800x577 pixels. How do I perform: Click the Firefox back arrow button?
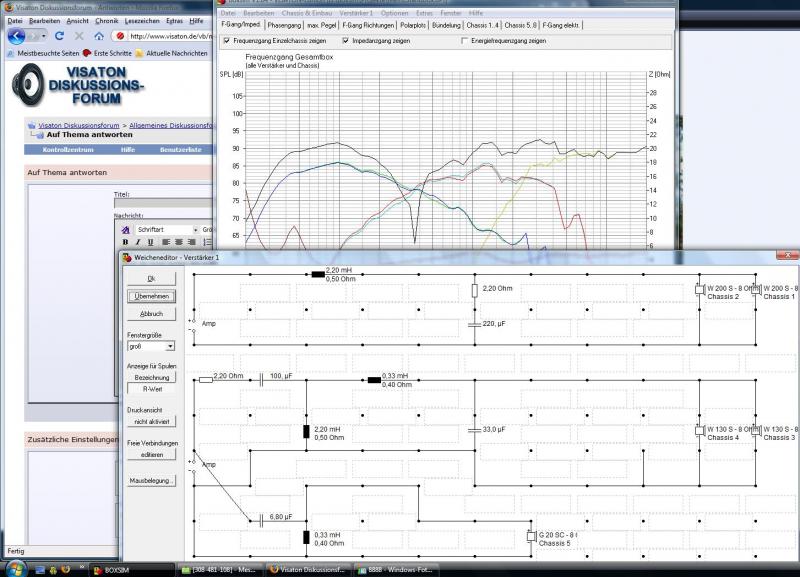coord(17,35)
